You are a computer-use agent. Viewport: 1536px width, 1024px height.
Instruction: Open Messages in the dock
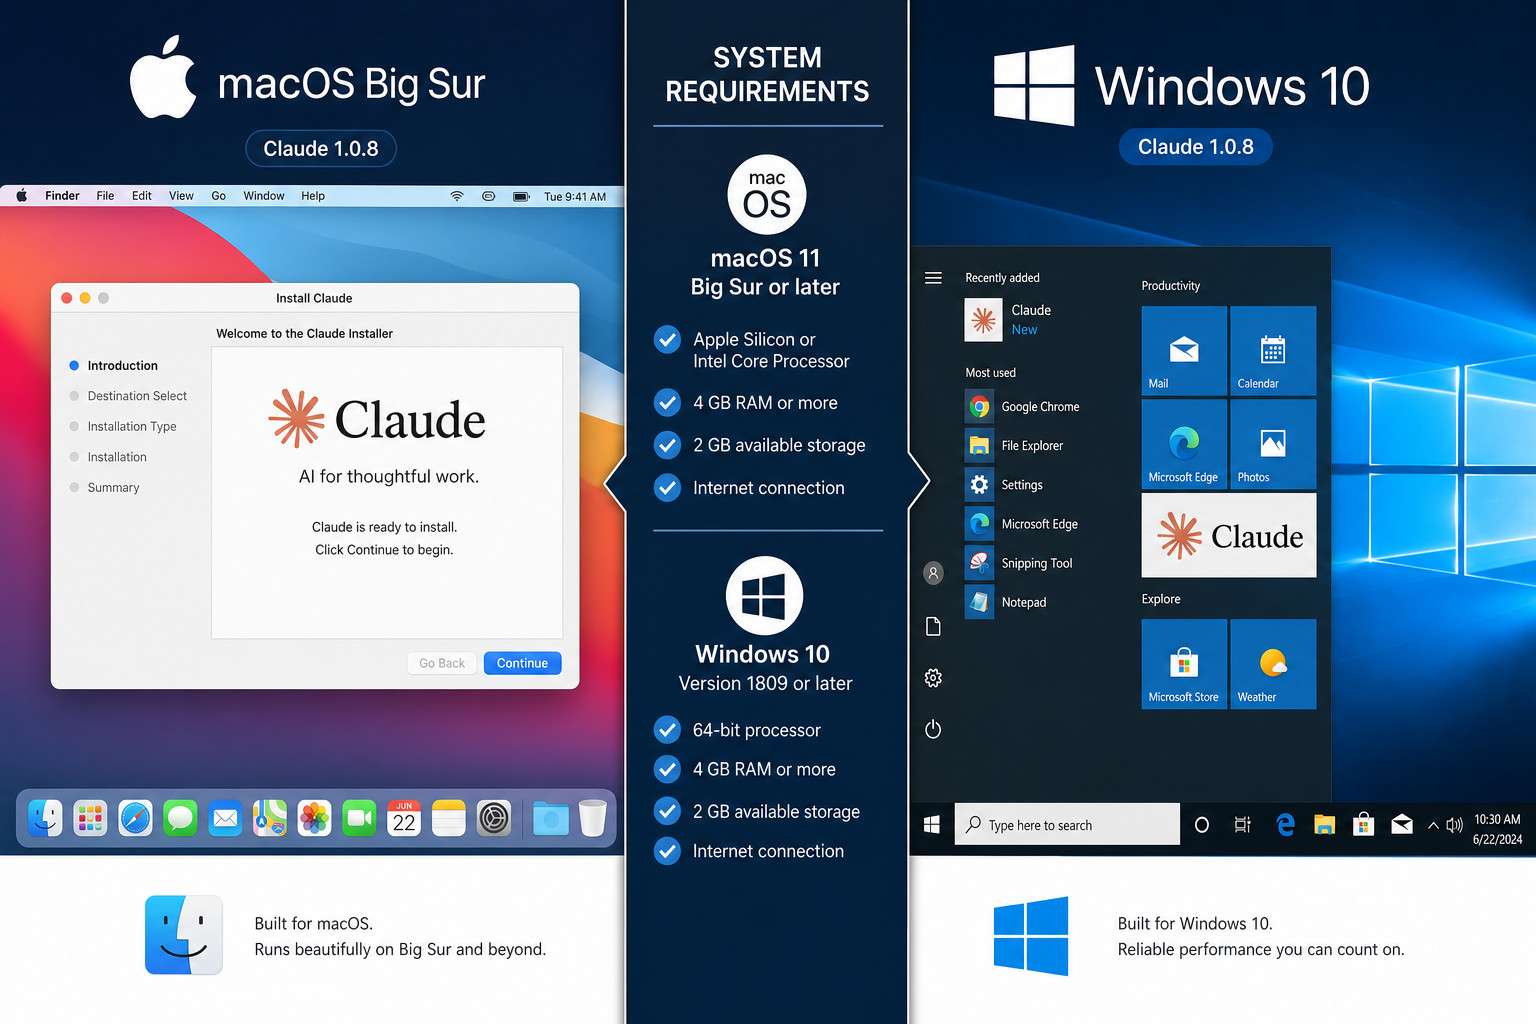coord(180,818)
